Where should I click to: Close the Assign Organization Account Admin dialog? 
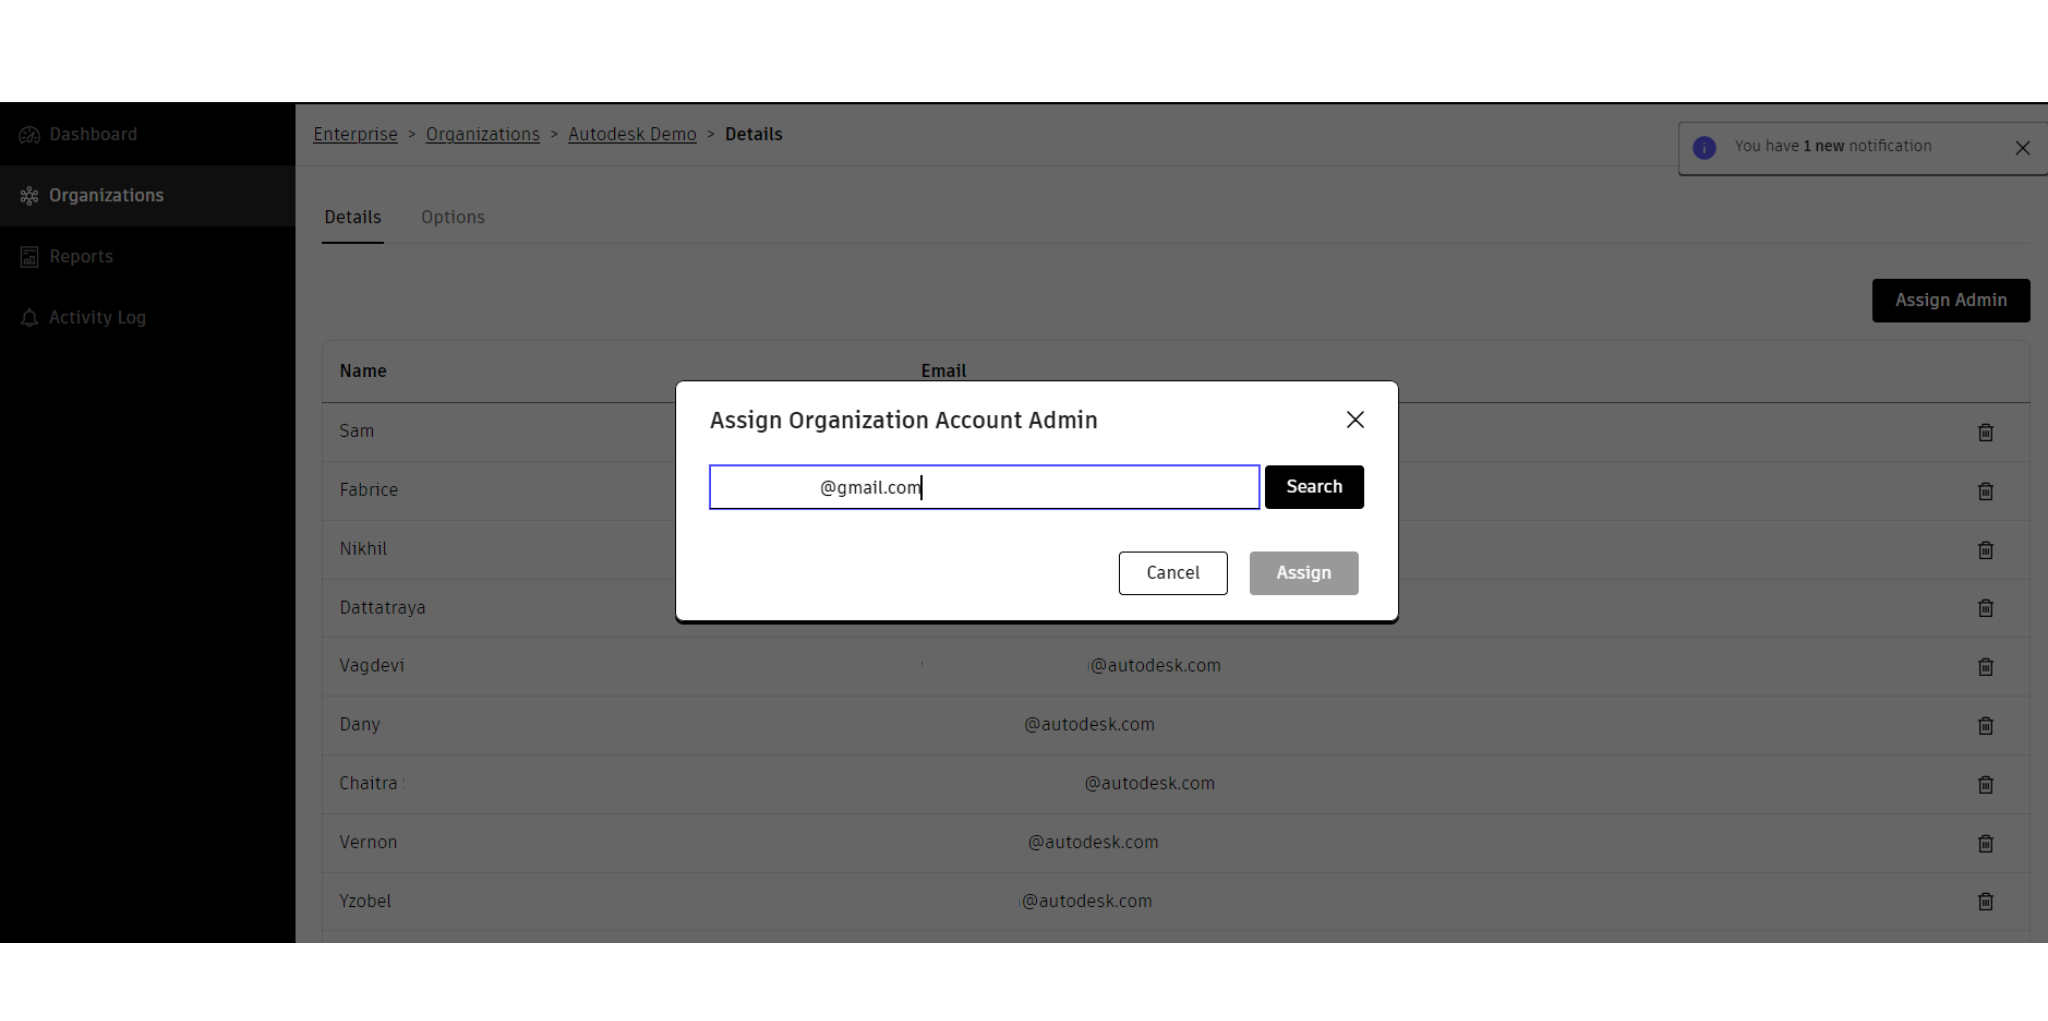[x=1355, y=420]
